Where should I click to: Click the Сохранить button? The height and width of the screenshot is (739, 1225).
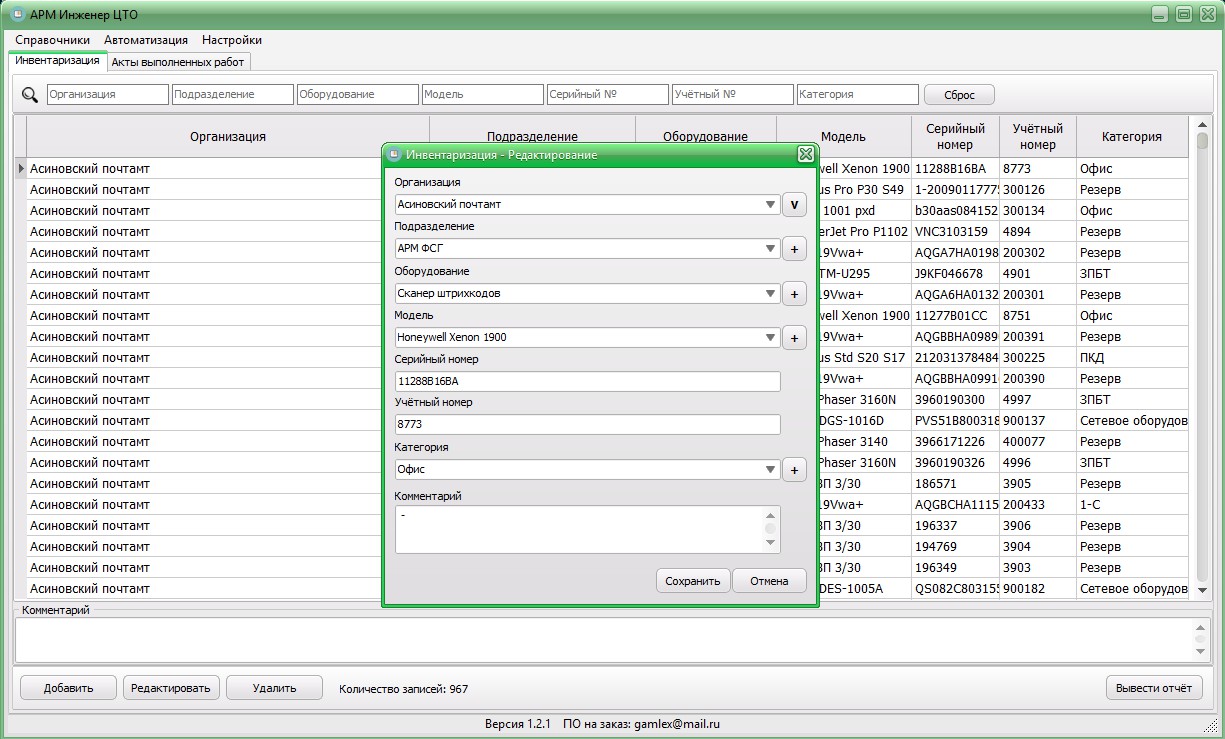pos(693,581)
